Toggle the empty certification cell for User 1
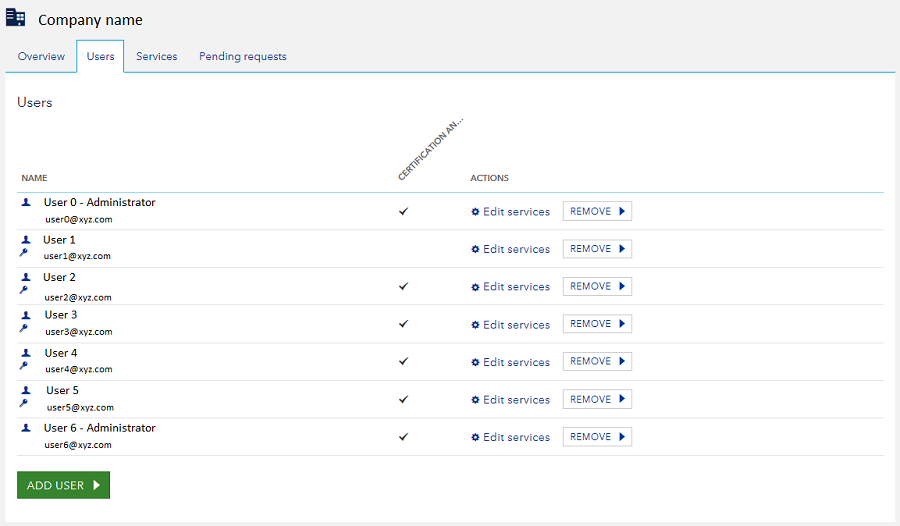Viewport: 900px width, 526px height. (x=404, y=249)
